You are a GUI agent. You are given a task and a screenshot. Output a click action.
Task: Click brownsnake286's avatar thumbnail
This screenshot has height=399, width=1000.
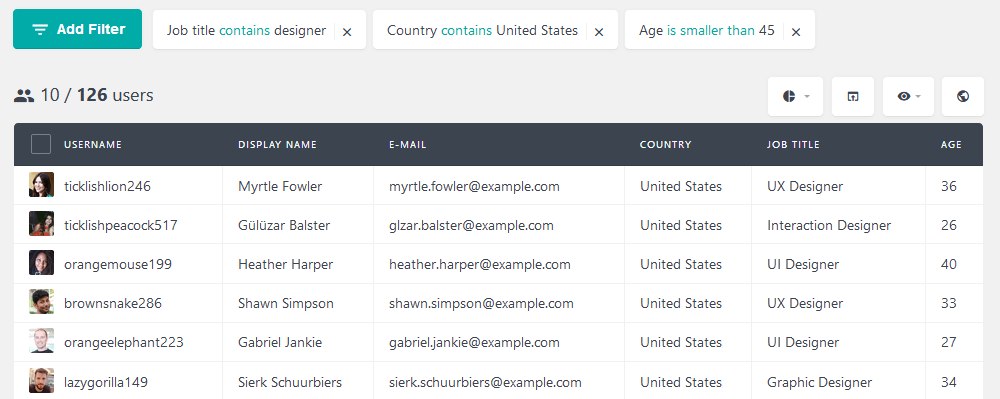[41, 301]
